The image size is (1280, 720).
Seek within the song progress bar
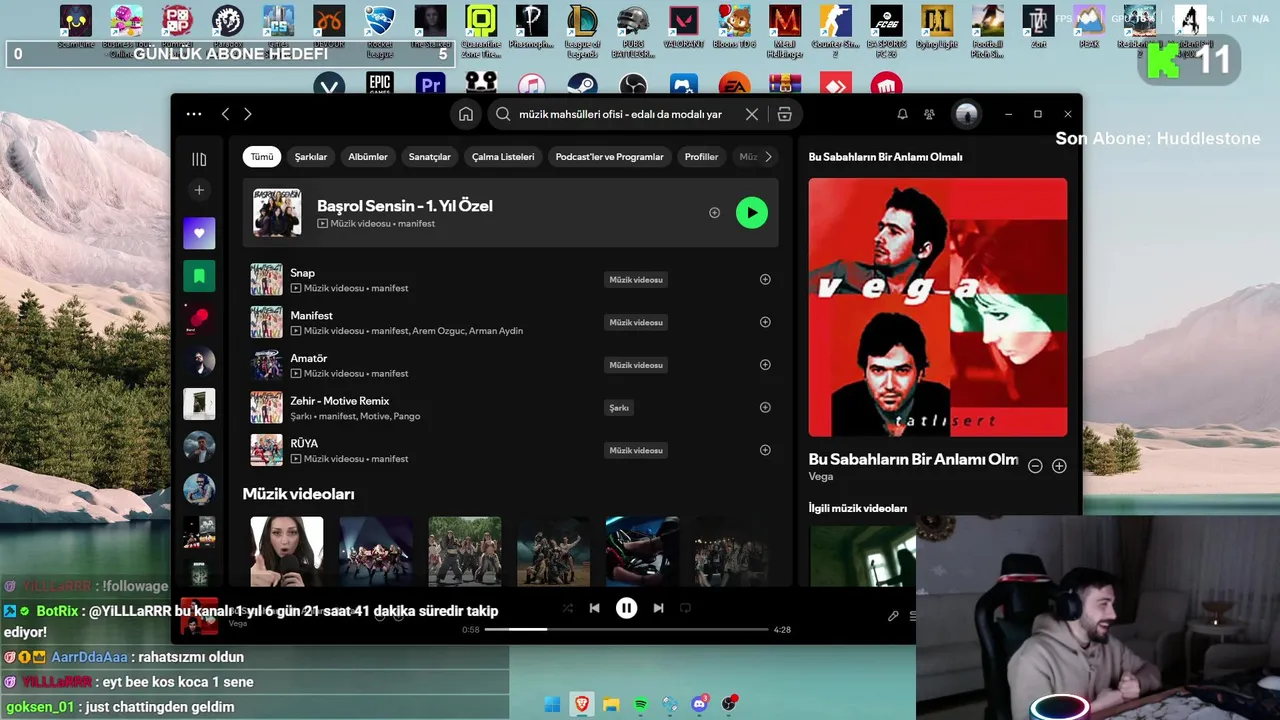(x=626, y=630)
